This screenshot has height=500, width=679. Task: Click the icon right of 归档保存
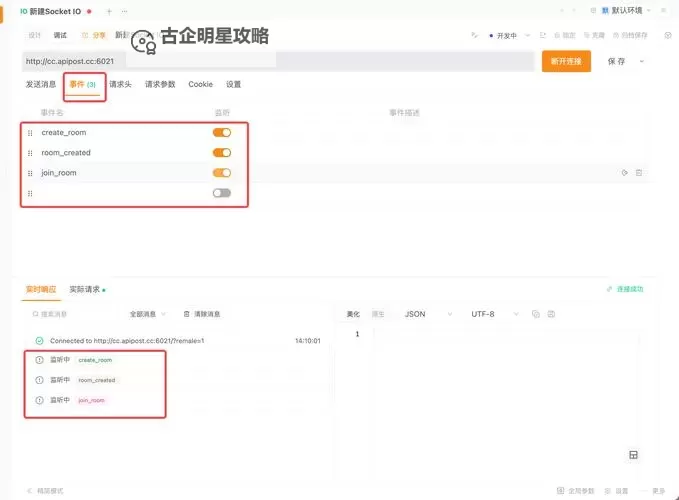668,35
